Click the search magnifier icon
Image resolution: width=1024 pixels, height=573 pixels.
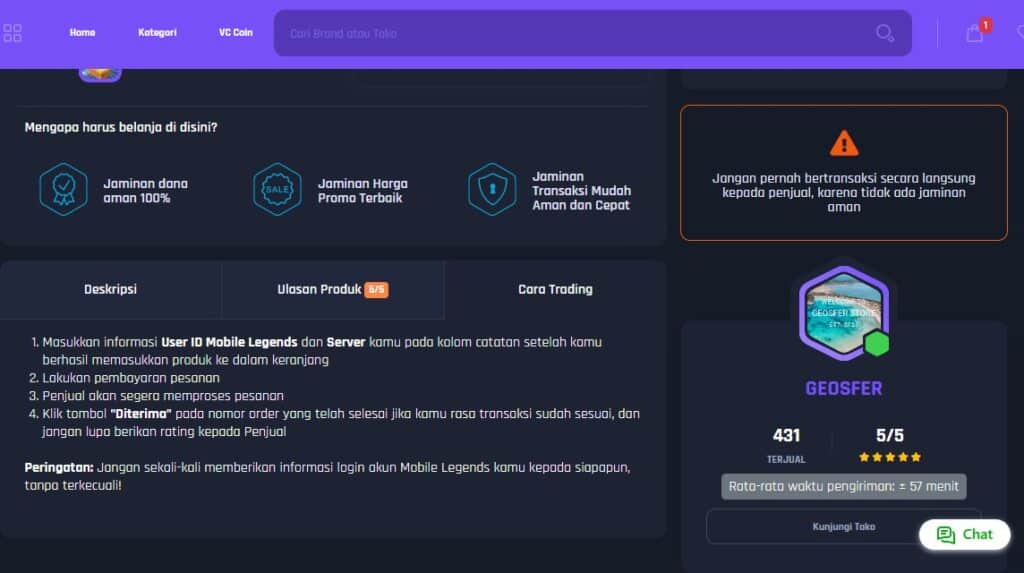point(884,33)
